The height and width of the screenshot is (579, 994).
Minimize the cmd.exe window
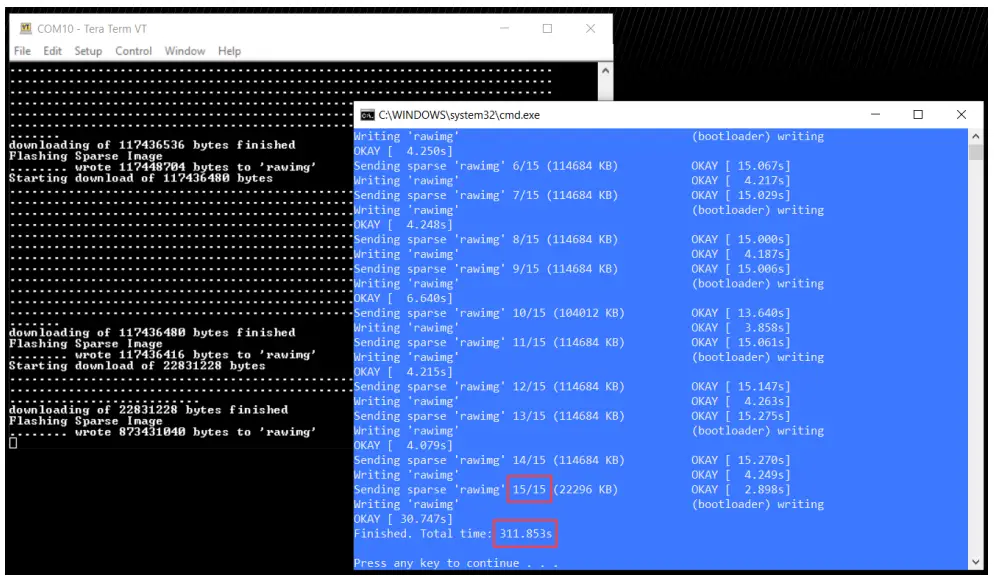click(x=875, y=115)
